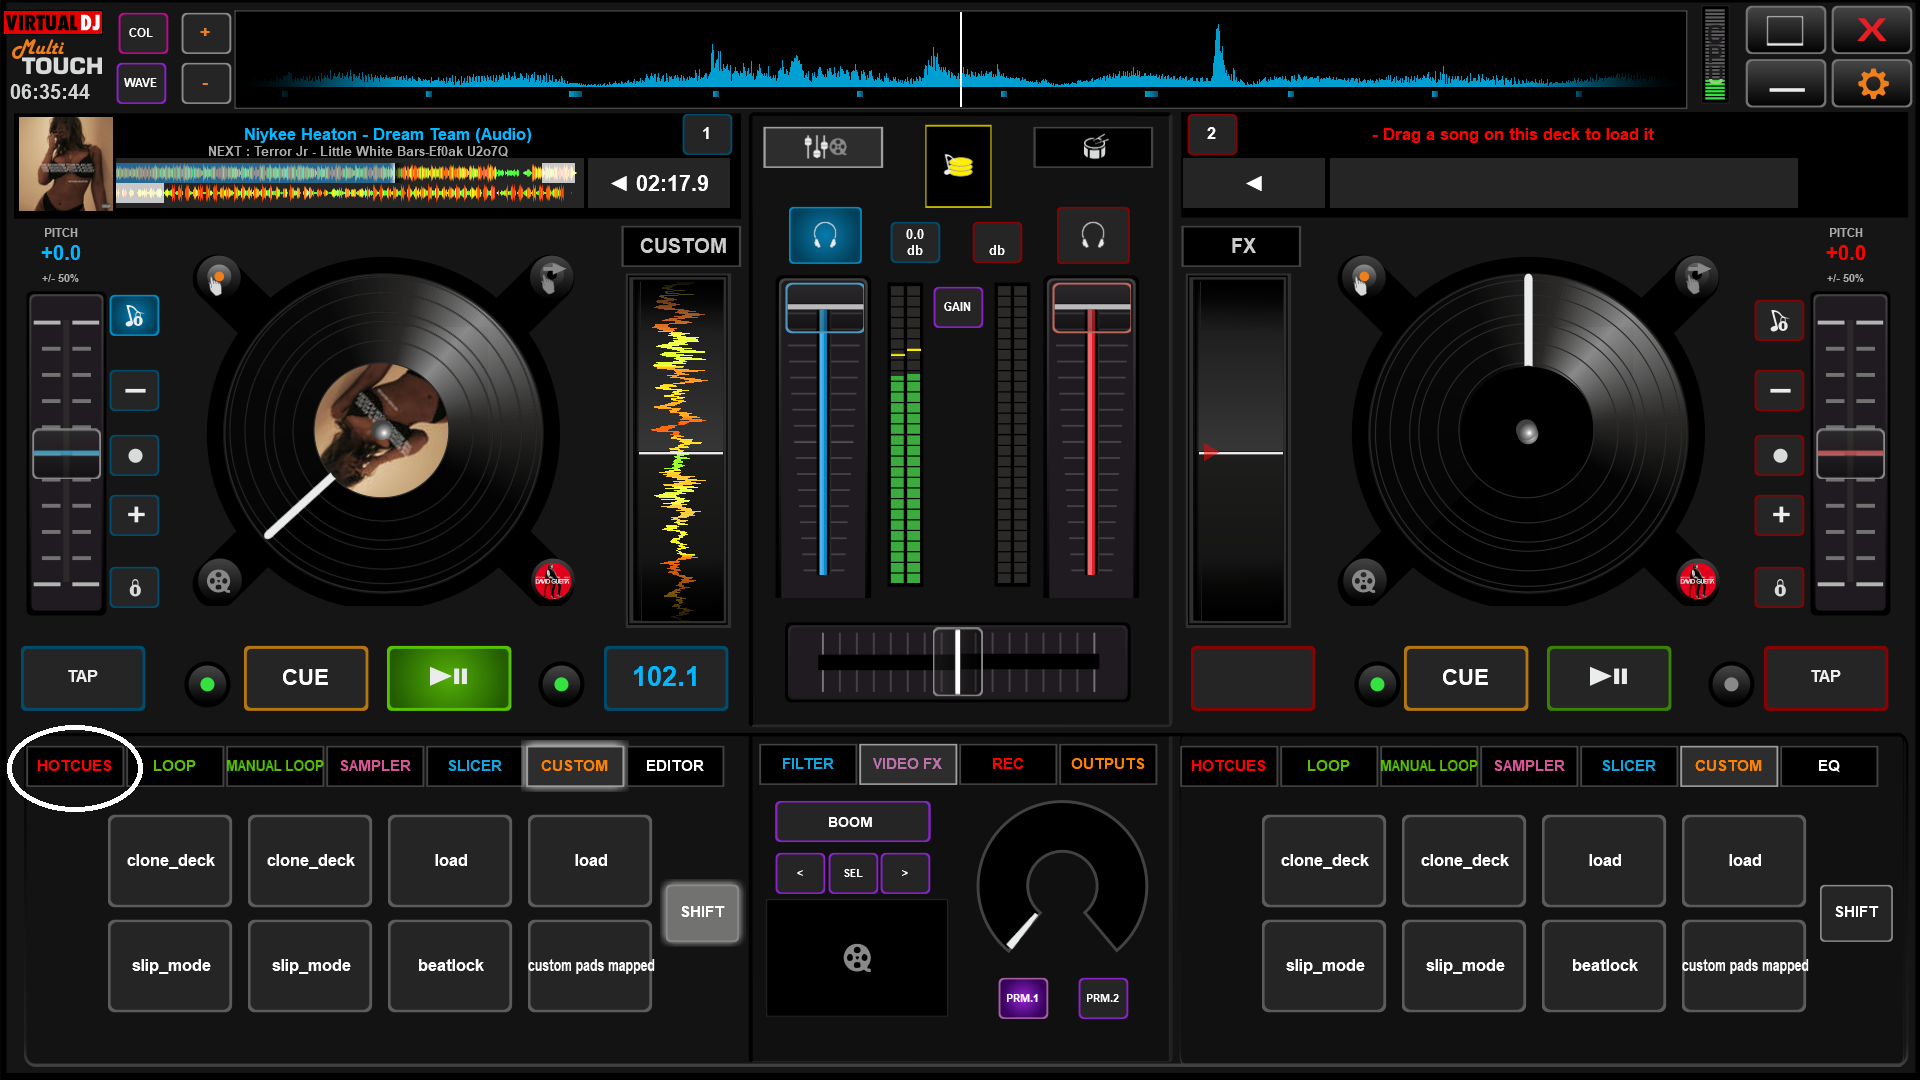Switch to deck 1 SAMPLER tab
The width and height of the screenshot is (1920, 1080).
pyautogui.click(x=375, y=766)
